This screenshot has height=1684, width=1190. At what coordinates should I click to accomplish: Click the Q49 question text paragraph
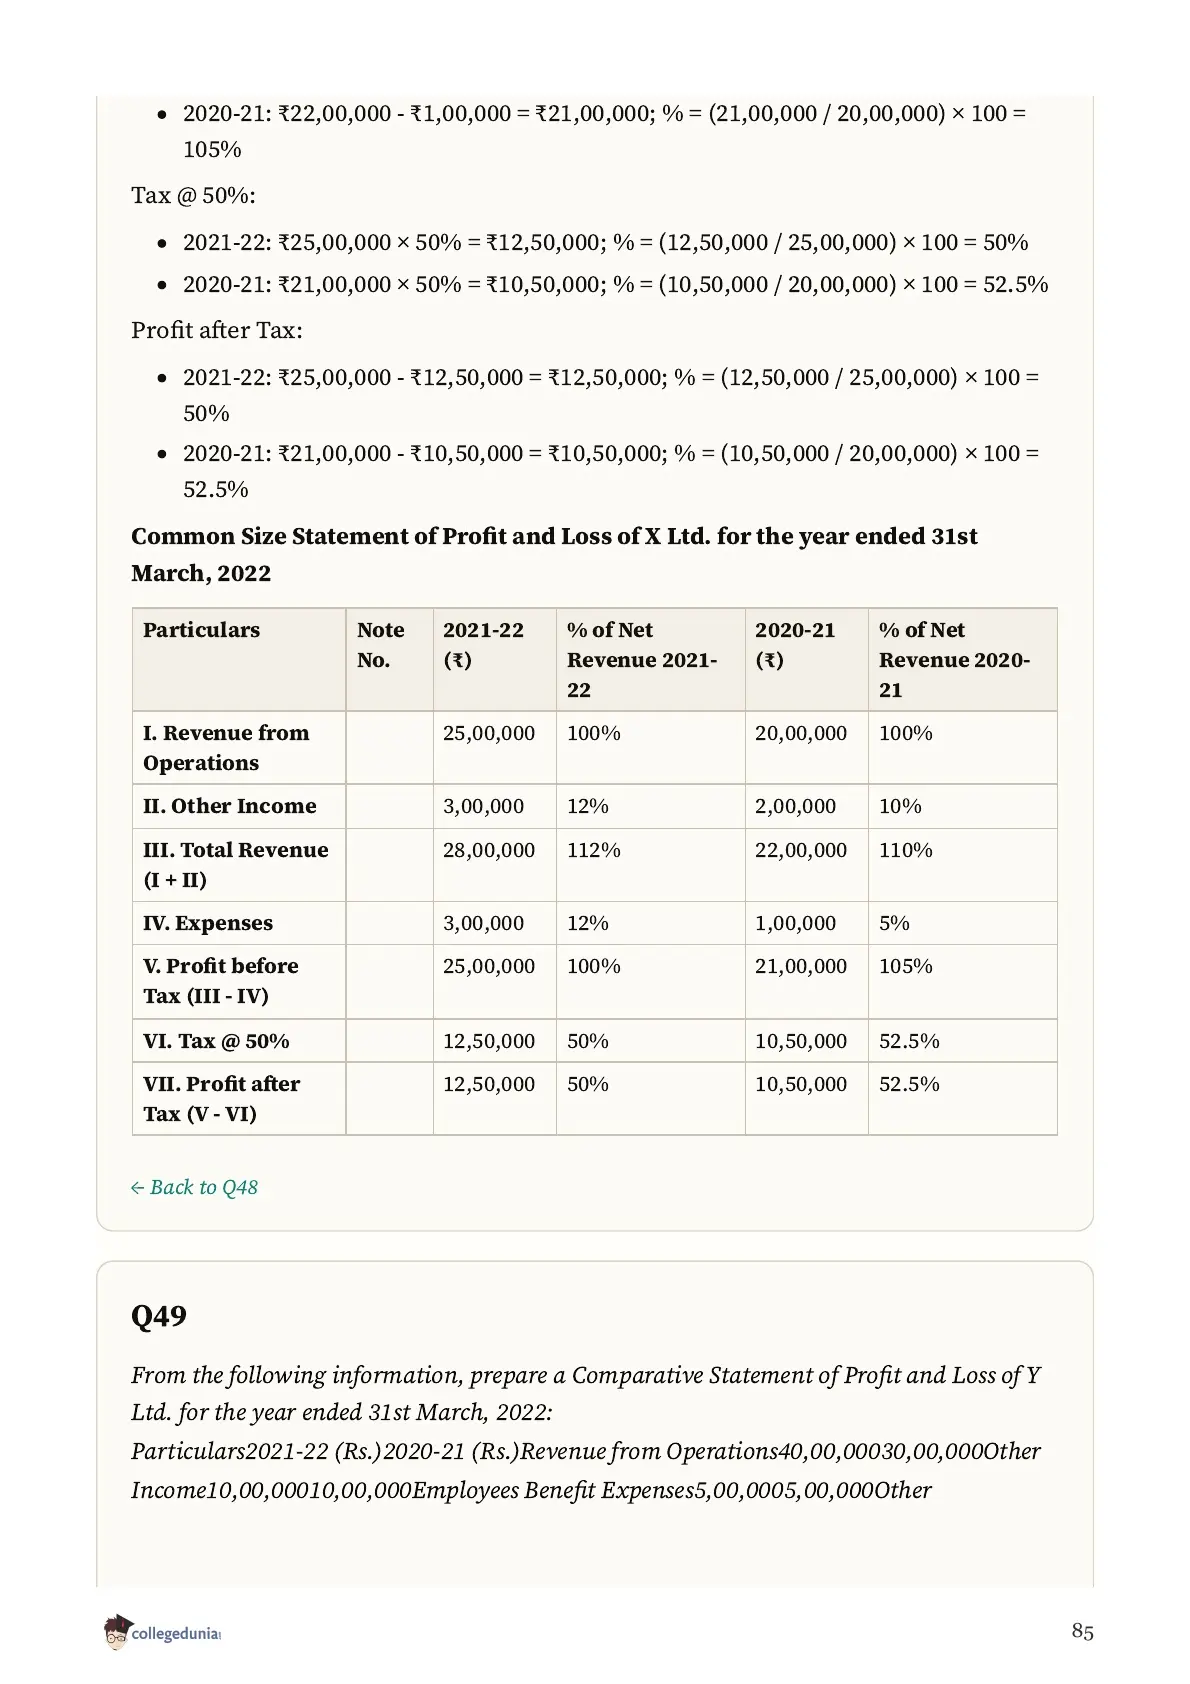(x=586, y=1432)
